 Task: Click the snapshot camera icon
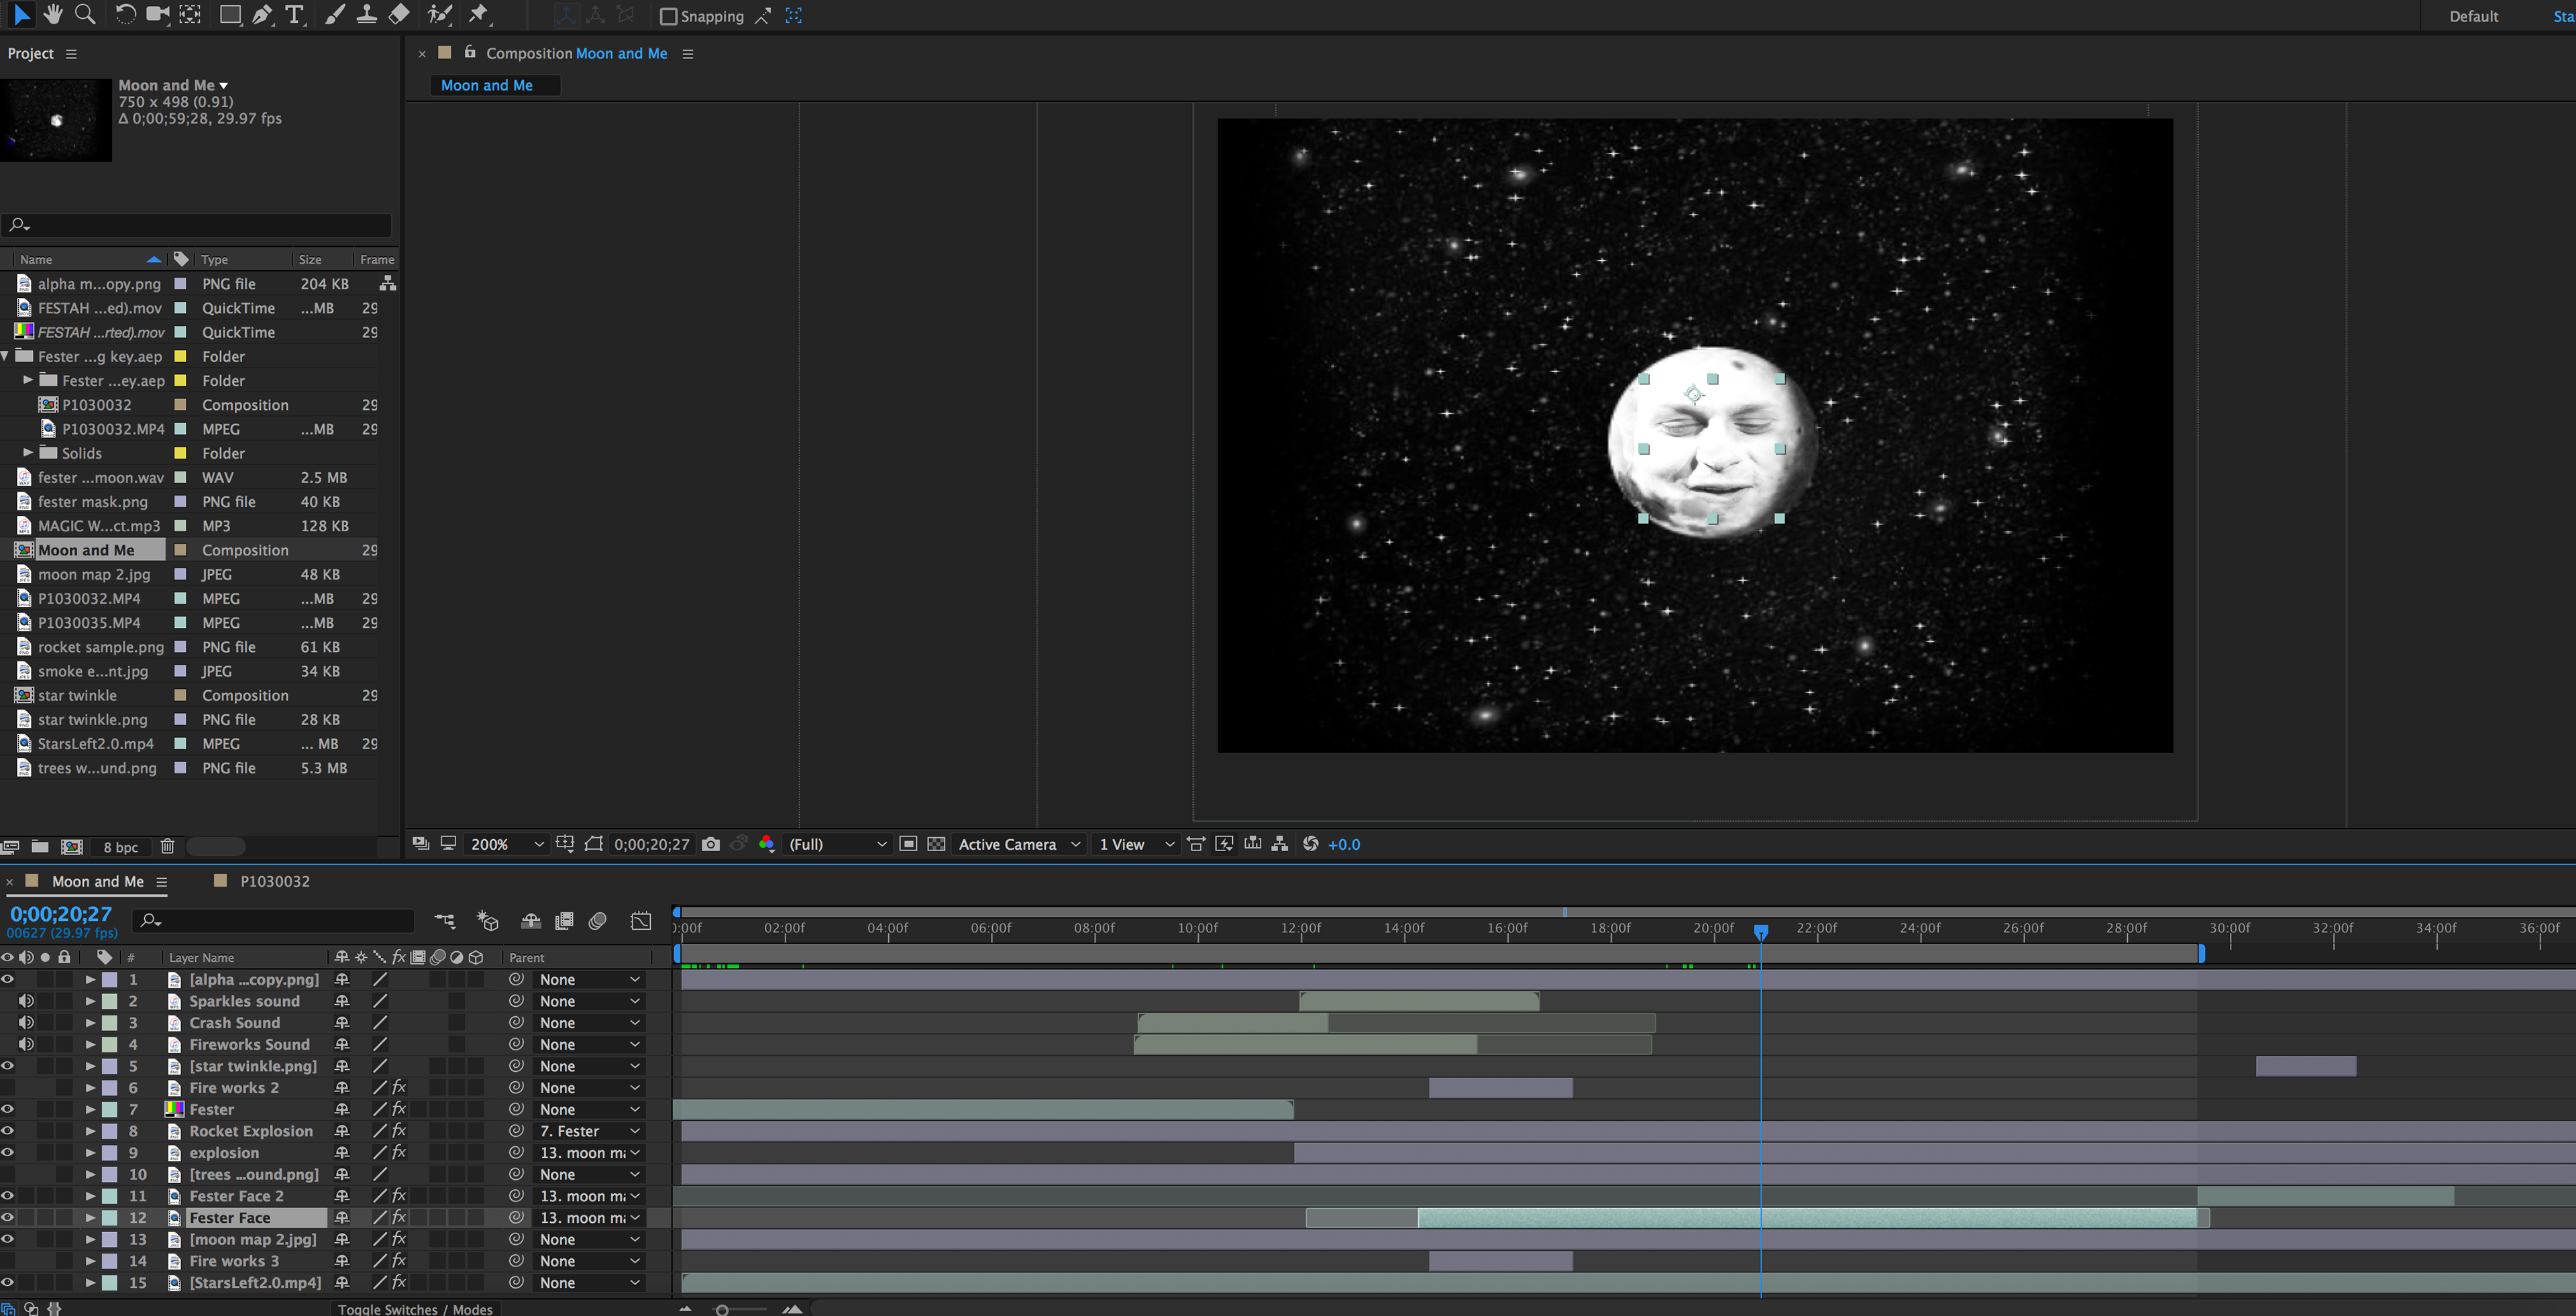[710, 844]
